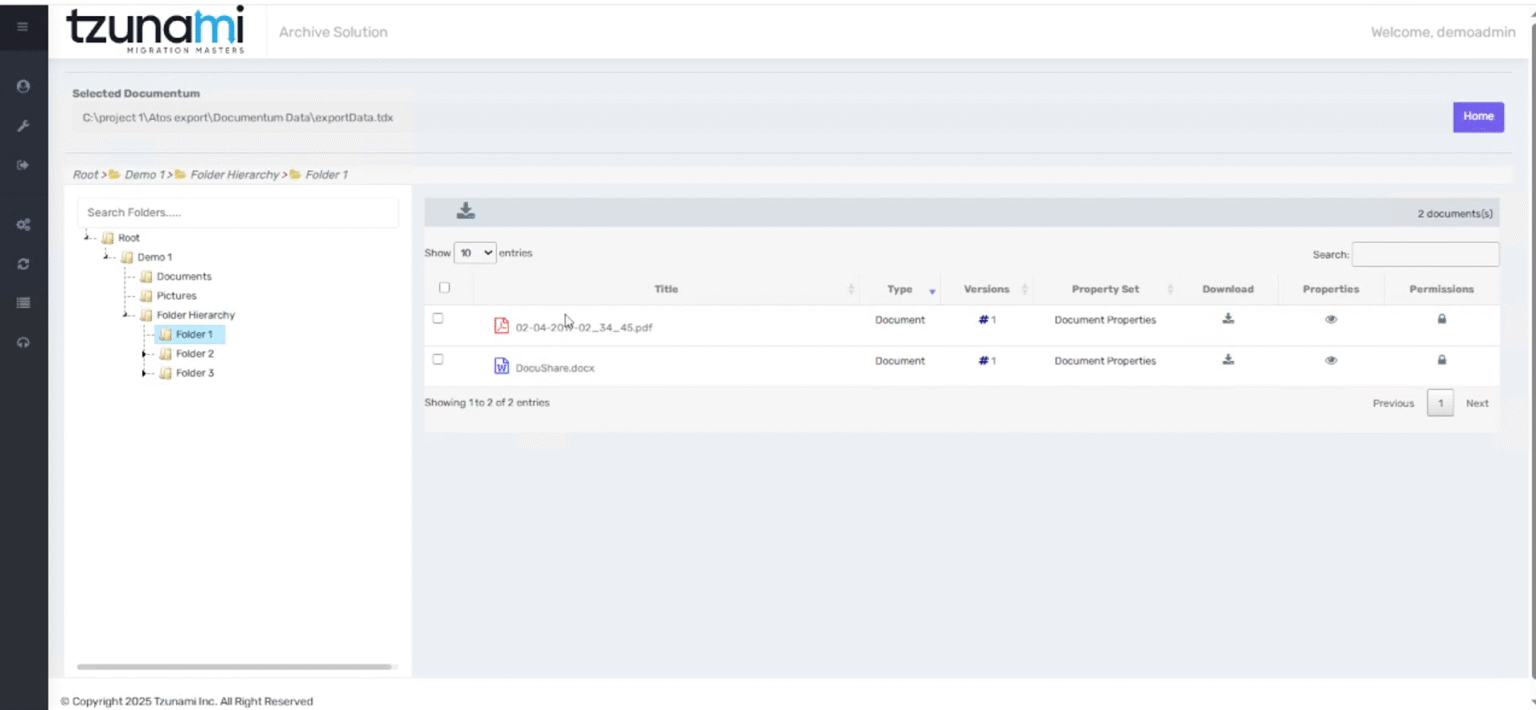The width and height of the screenshot is (1536, 710).
Task: Select the Pictures folder in the tree
Action: coord(176,296)
